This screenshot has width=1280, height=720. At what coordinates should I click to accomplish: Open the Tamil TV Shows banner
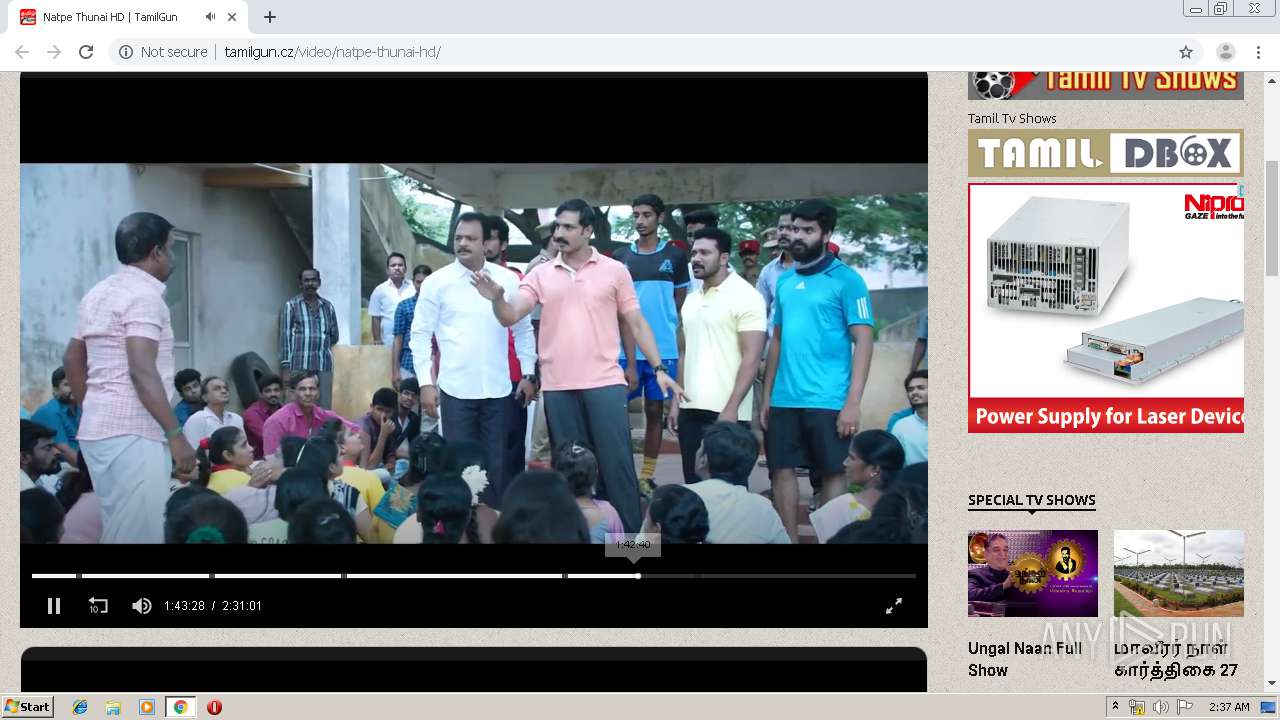[x=1106, y=85]
